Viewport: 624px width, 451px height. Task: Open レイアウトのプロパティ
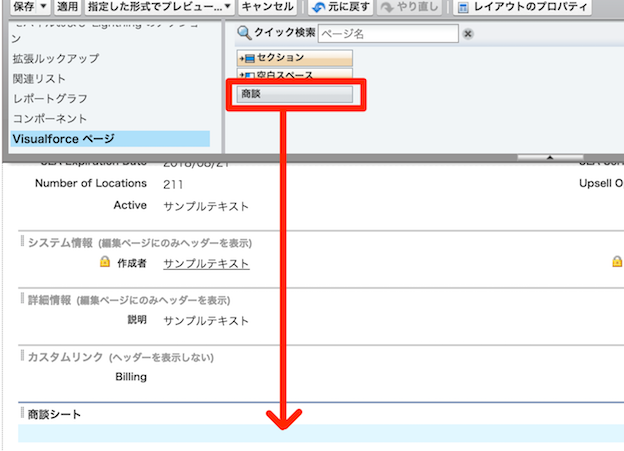523,7
